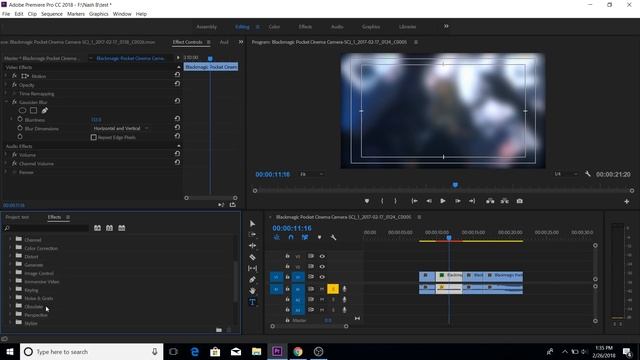Open timeline display settings wrench
The height and width of the screenshot is (360, 640).
[333, 238]
